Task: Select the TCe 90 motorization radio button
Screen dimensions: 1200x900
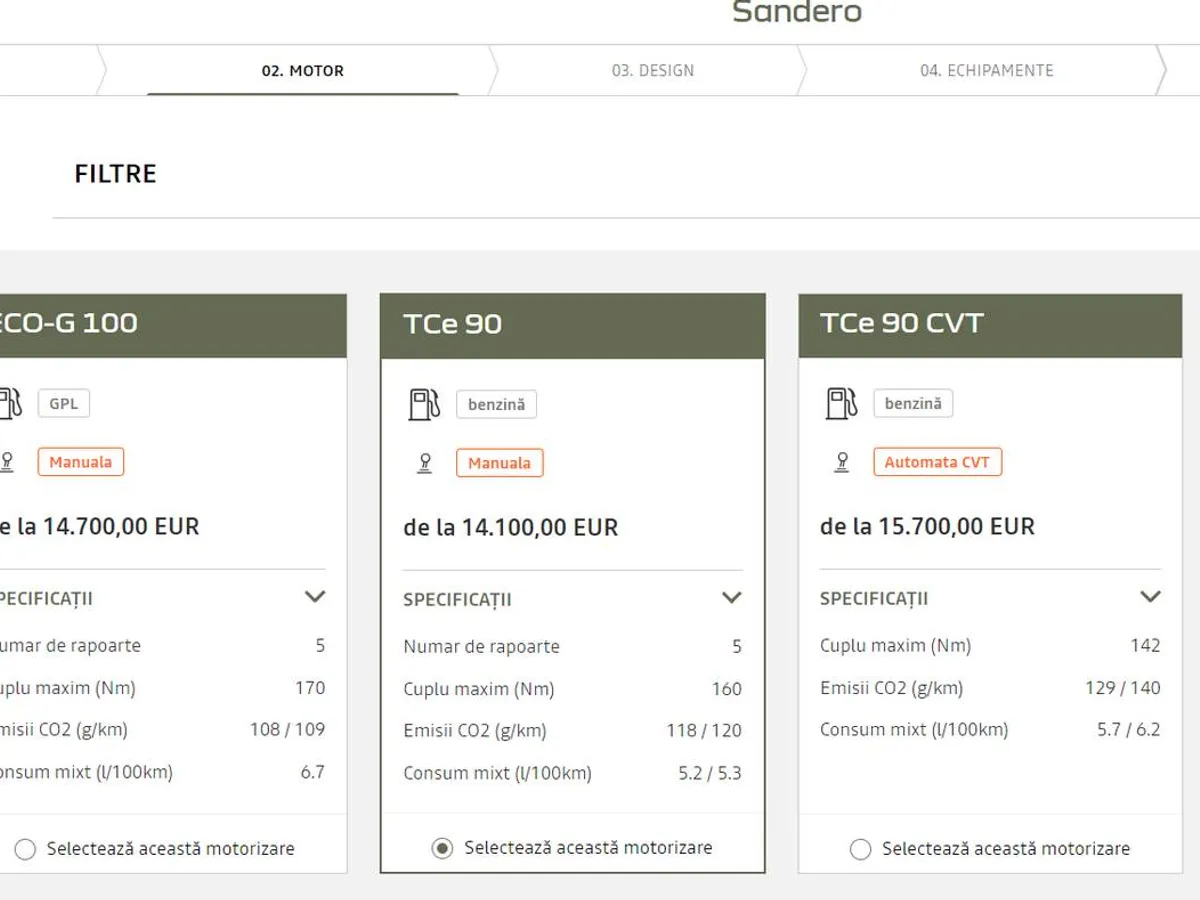Action: (442, 848)
